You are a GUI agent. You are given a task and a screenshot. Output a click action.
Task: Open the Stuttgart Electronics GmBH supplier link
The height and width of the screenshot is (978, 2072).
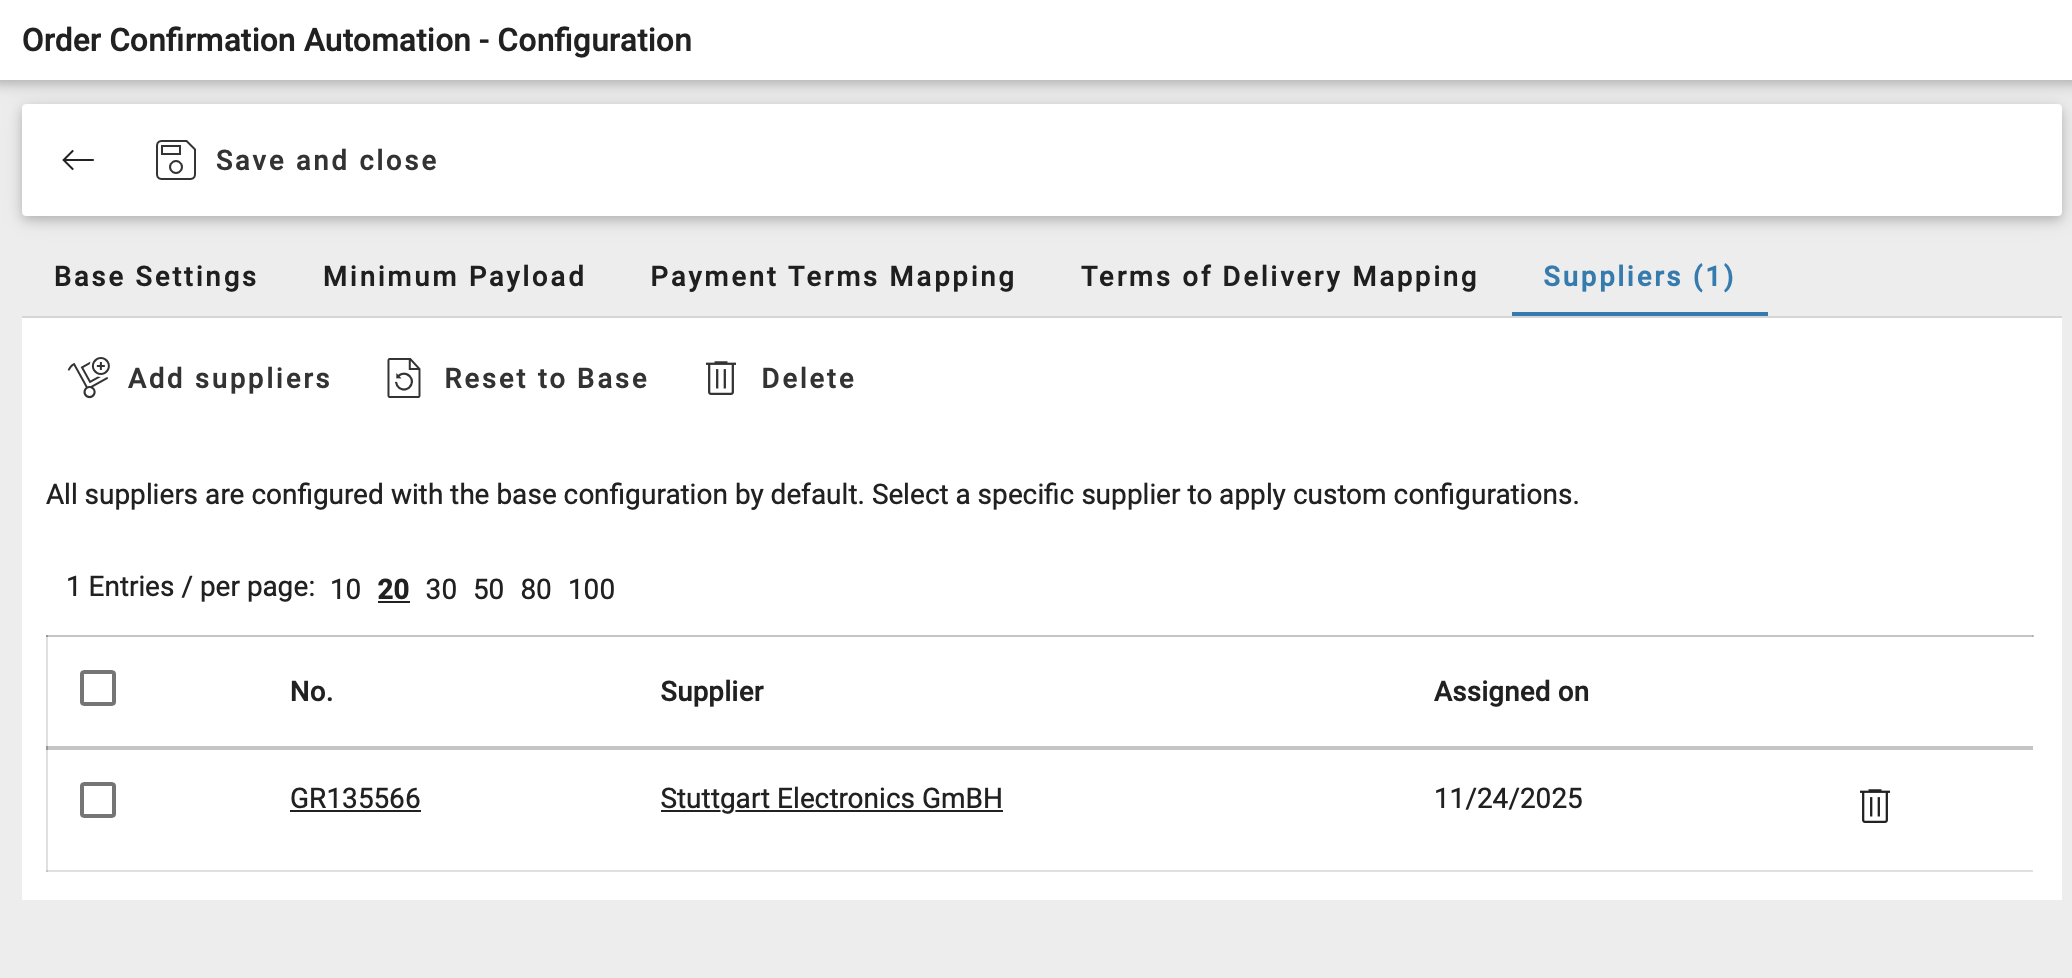click(831, 799)
